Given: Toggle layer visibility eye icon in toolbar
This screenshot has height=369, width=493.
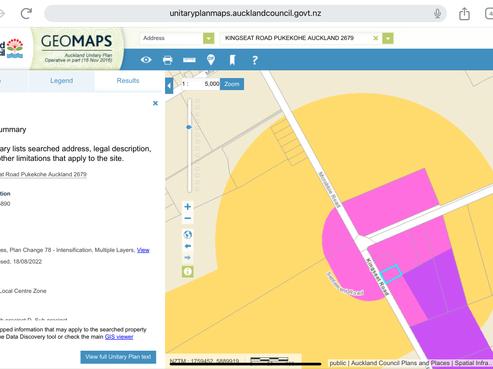Looking at the screenshot, I should (x=146, y=60).
